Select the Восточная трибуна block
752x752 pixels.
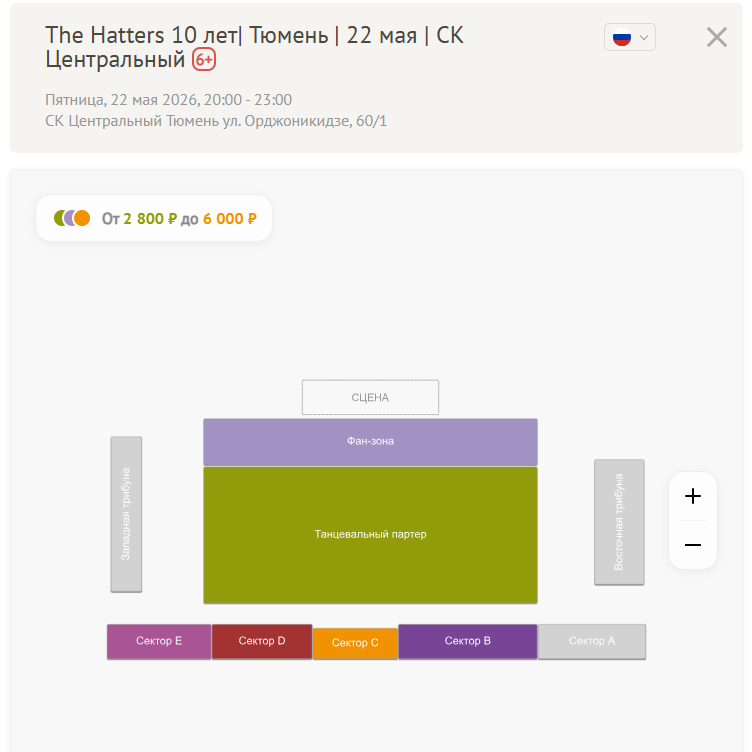(619, 522)
